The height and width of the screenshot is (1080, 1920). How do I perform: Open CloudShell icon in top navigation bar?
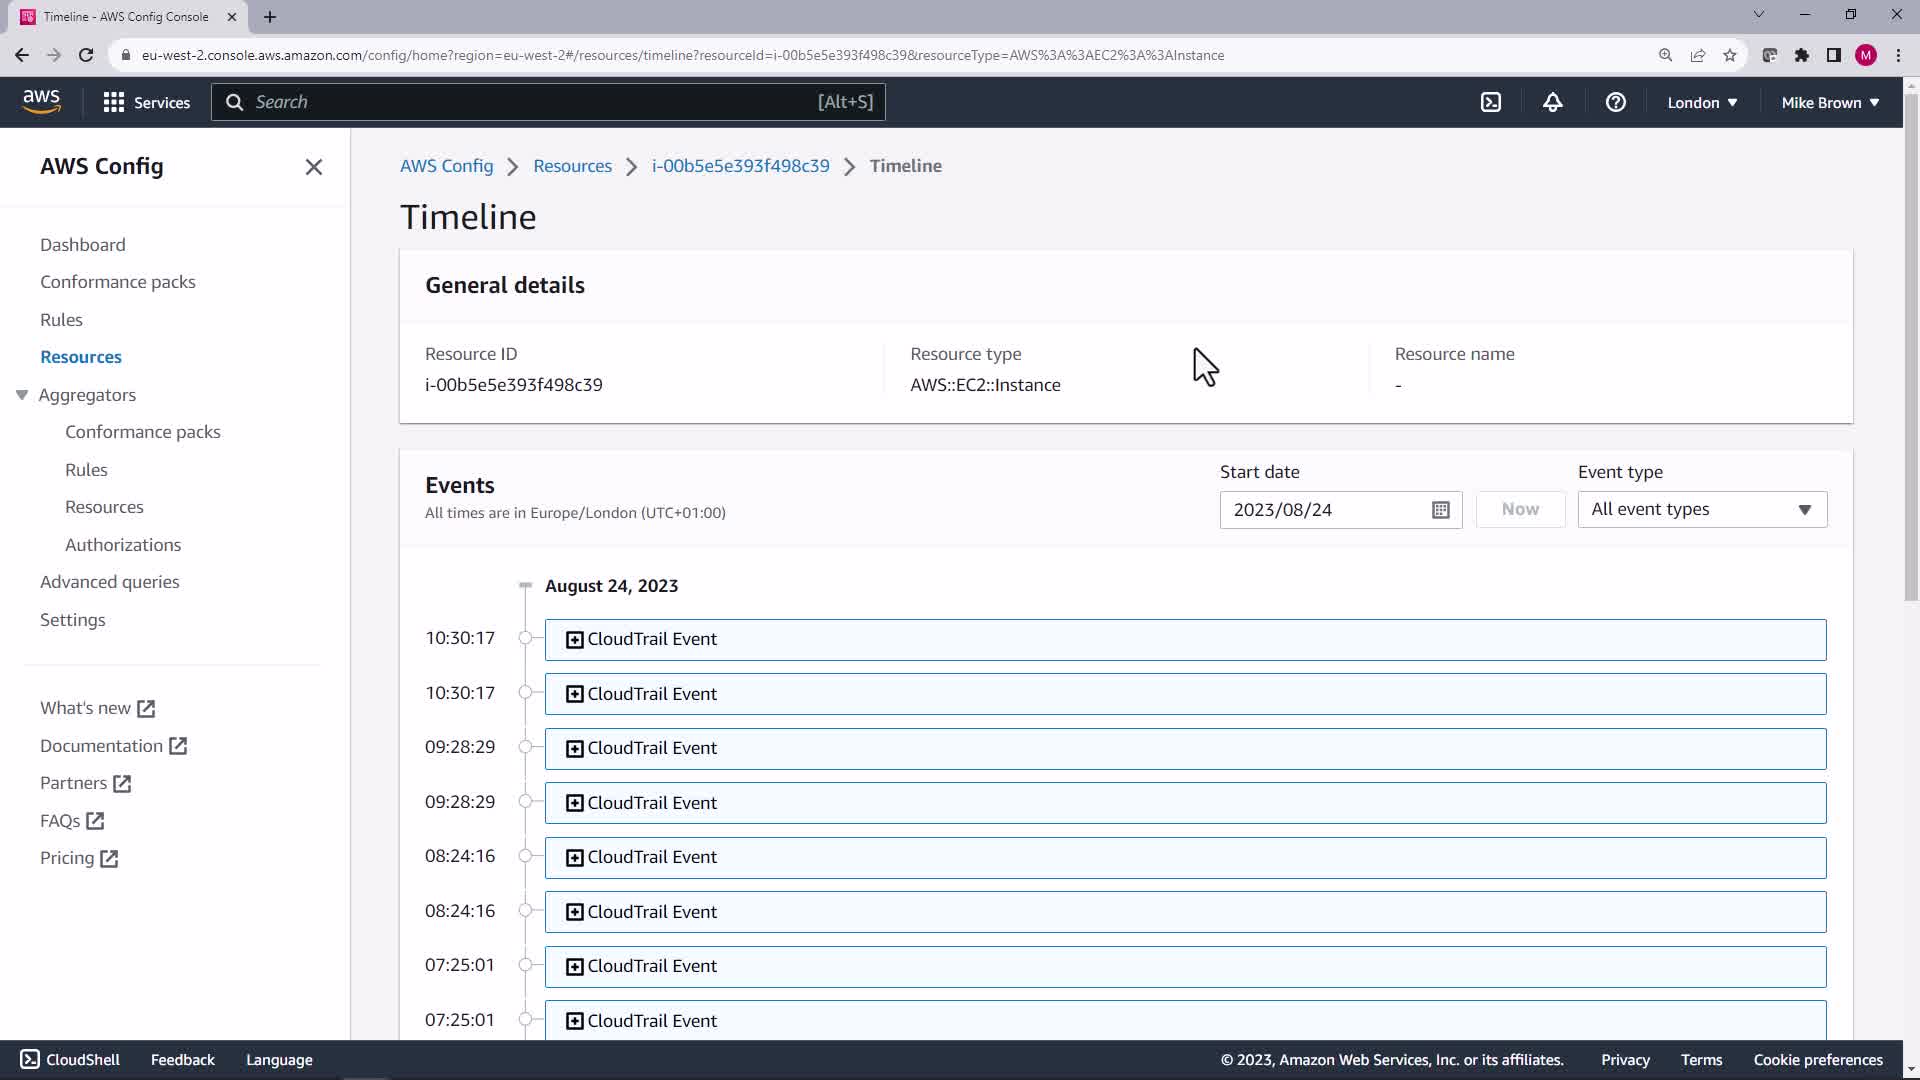click(1490, 102)
